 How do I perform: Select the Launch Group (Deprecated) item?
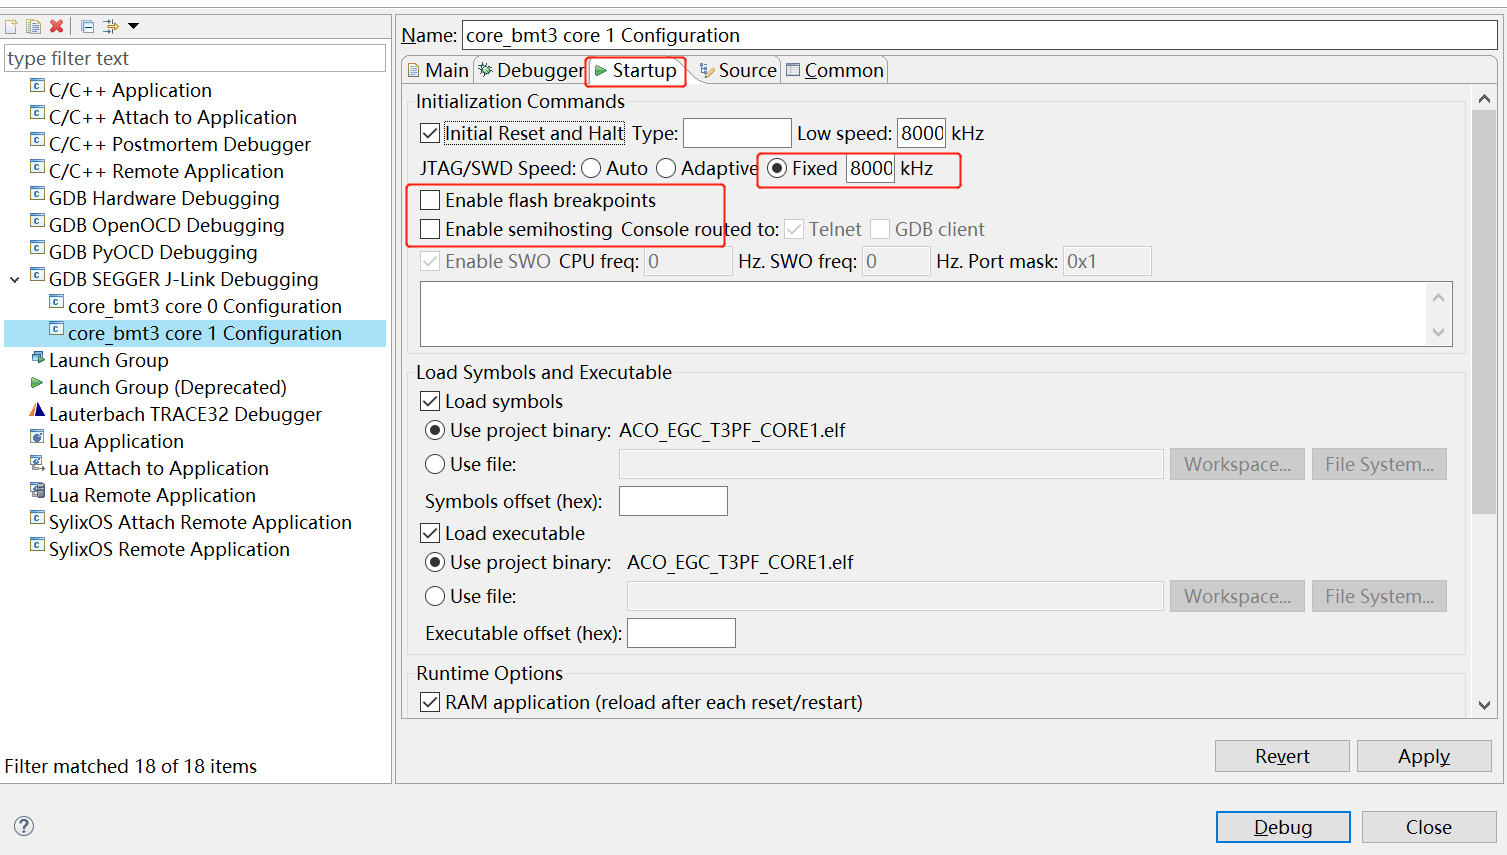[x=167, y=387]
